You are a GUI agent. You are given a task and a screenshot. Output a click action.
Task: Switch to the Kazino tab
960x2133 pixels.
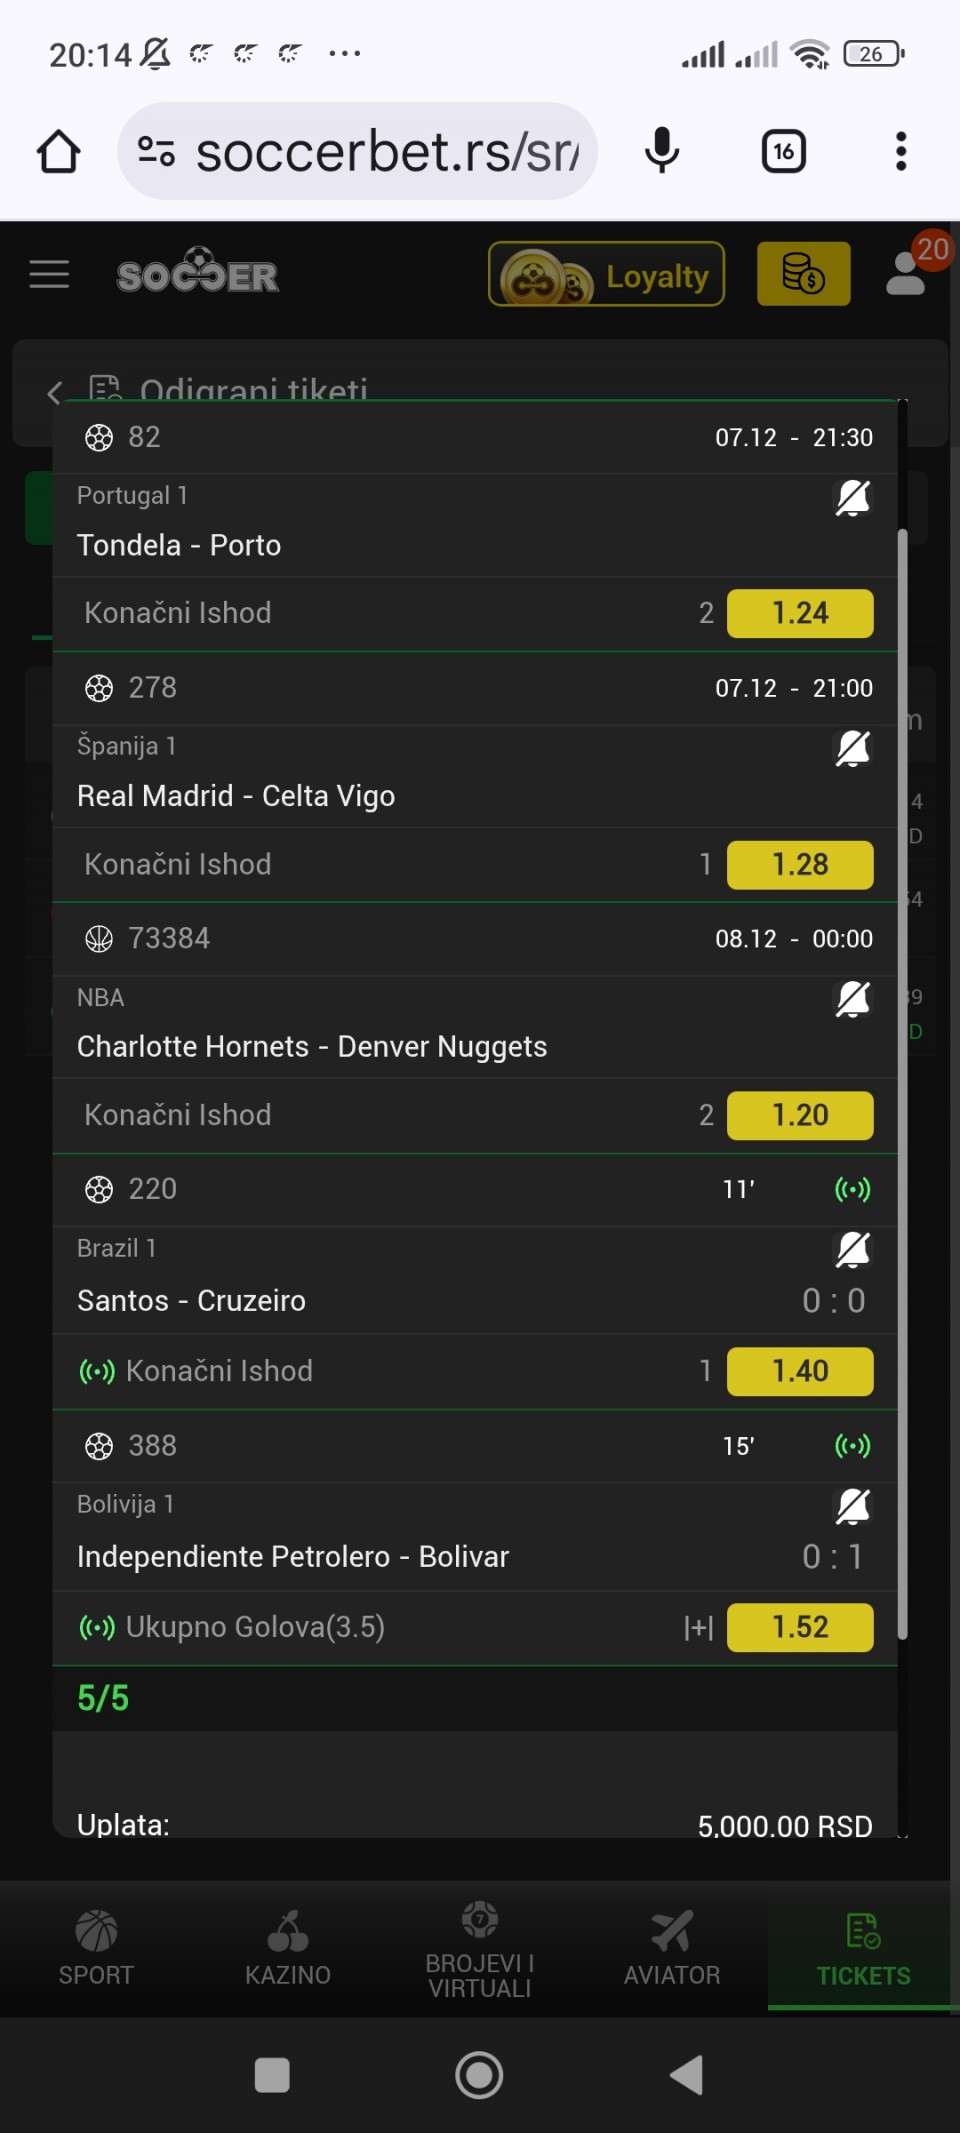click(x=288, y=1946)
